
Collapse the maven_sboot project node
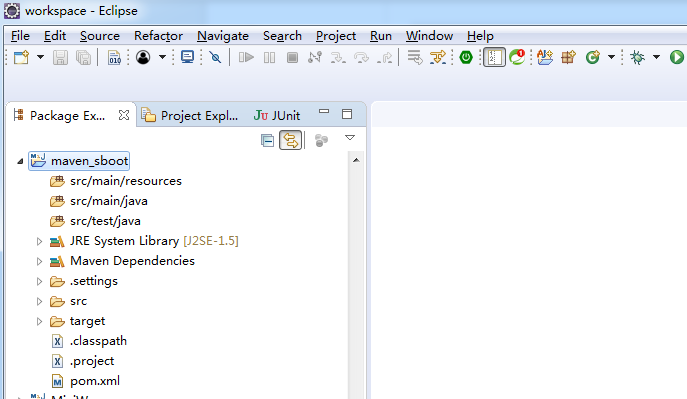click(20, 162)
